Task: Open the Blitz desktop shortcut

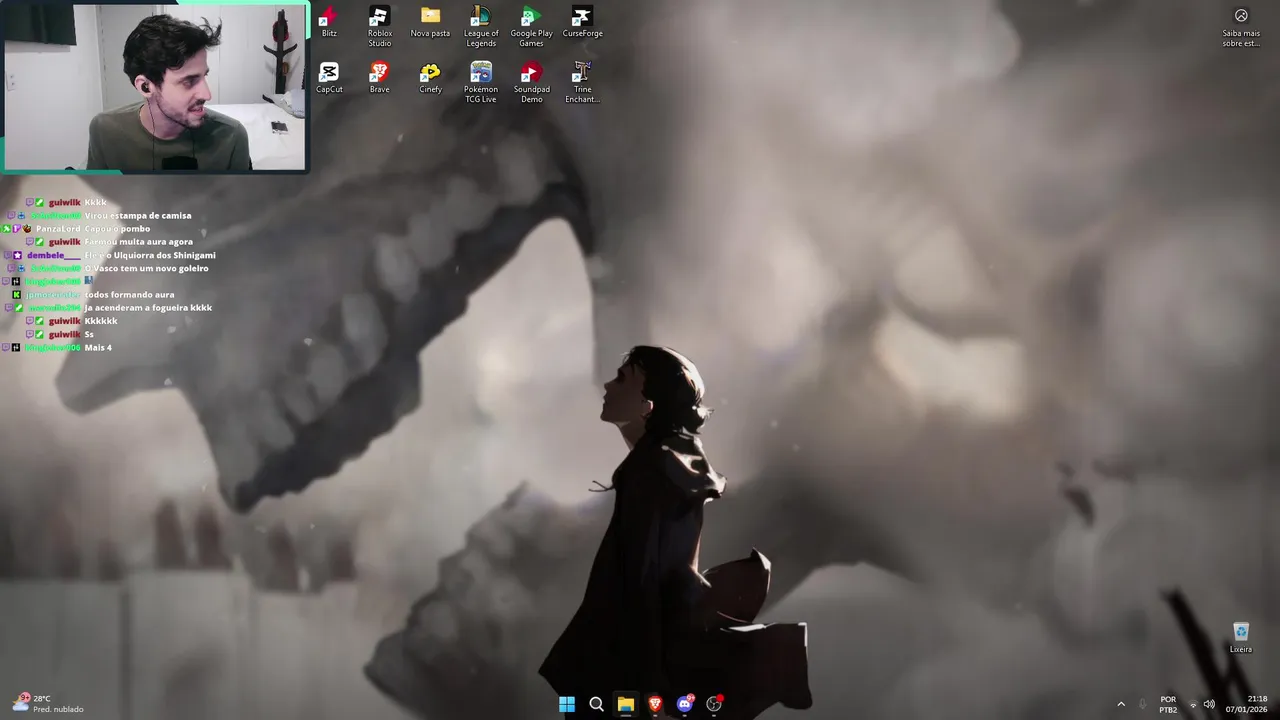Action: point(329,22)
